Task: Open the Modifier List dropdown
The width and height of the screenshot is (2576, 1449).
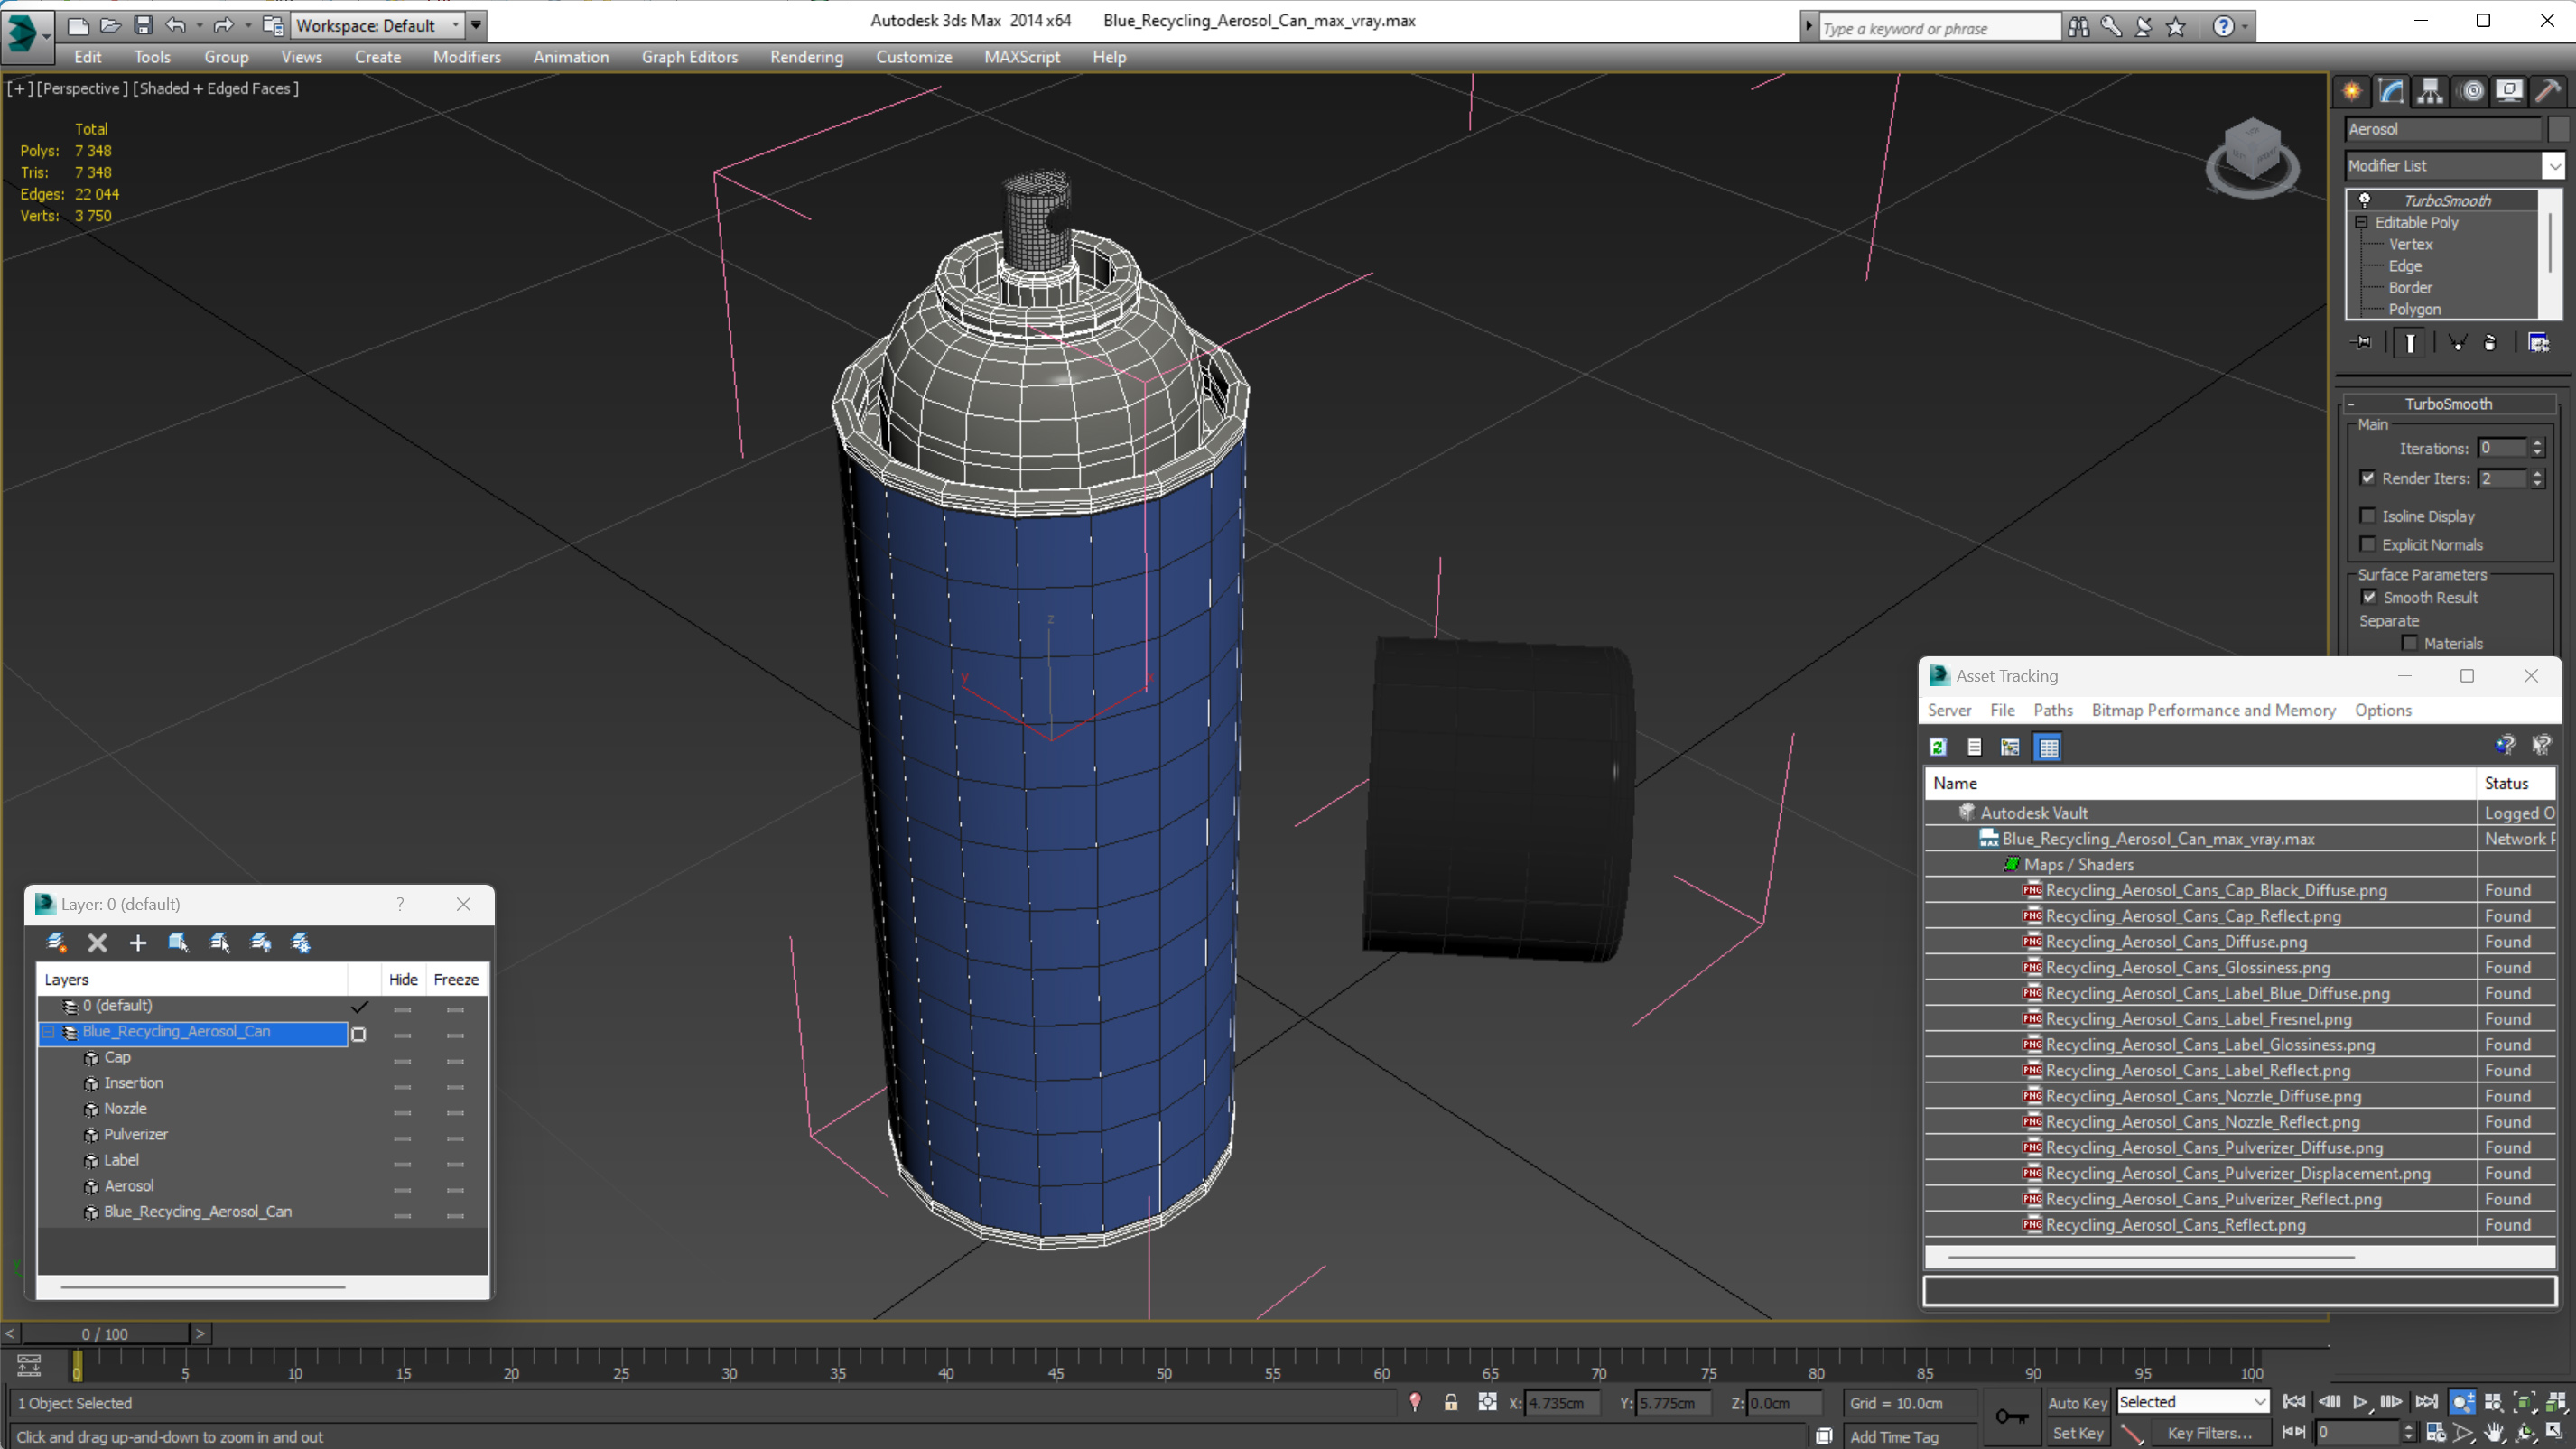Action: pyautogui.click(x=2554, y=166)
